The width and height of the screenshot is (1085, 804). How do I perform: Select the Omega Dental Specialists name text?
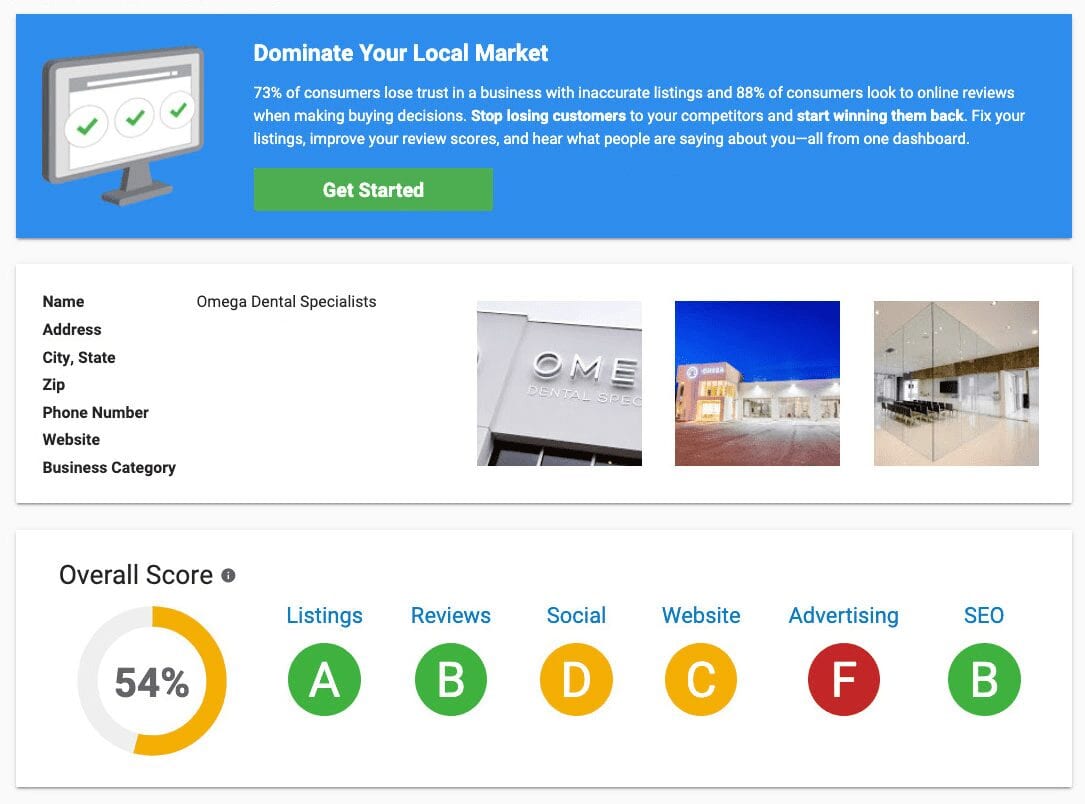click(286, 302)
